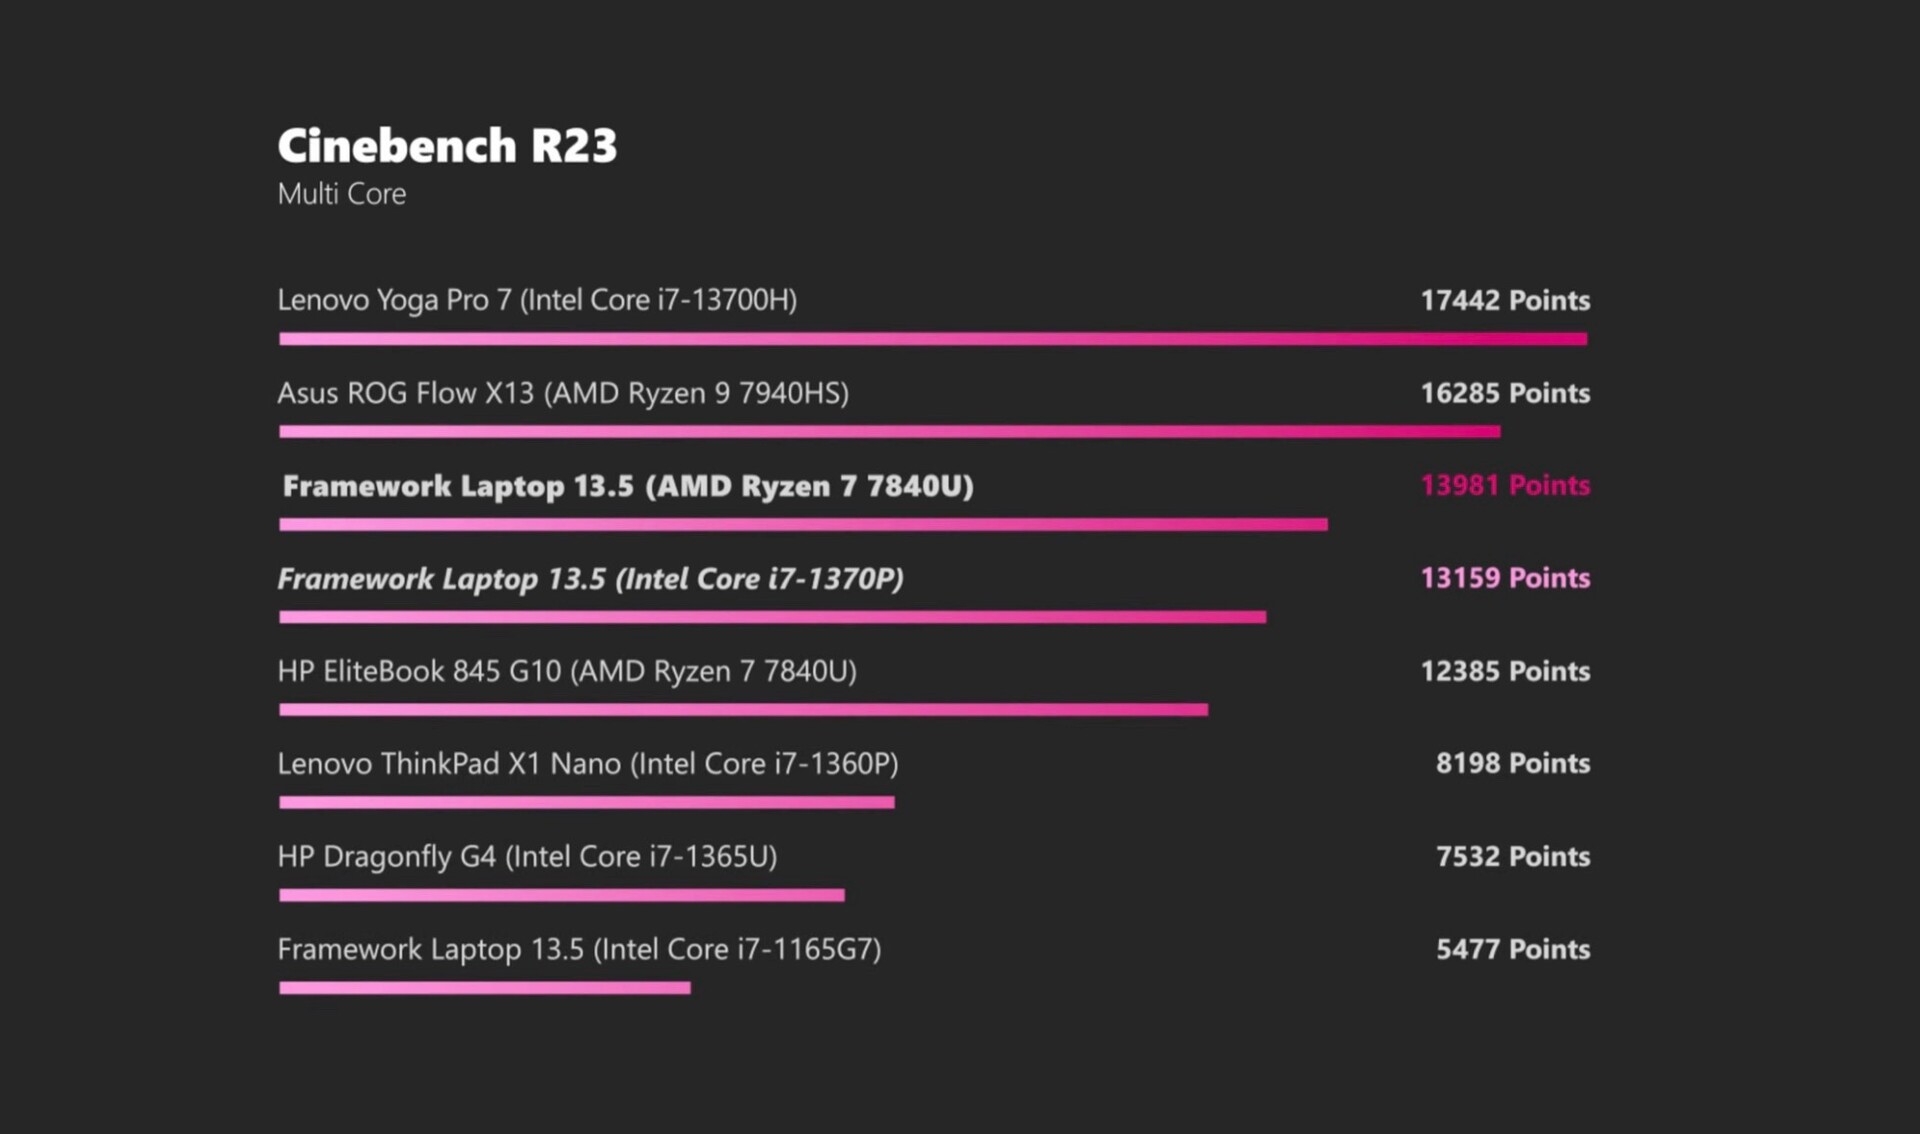Image resolution: width=1920 pixels, height=1134 pixels.
Task: Click the Multi Core subtitle
Action: pos(342,194)
